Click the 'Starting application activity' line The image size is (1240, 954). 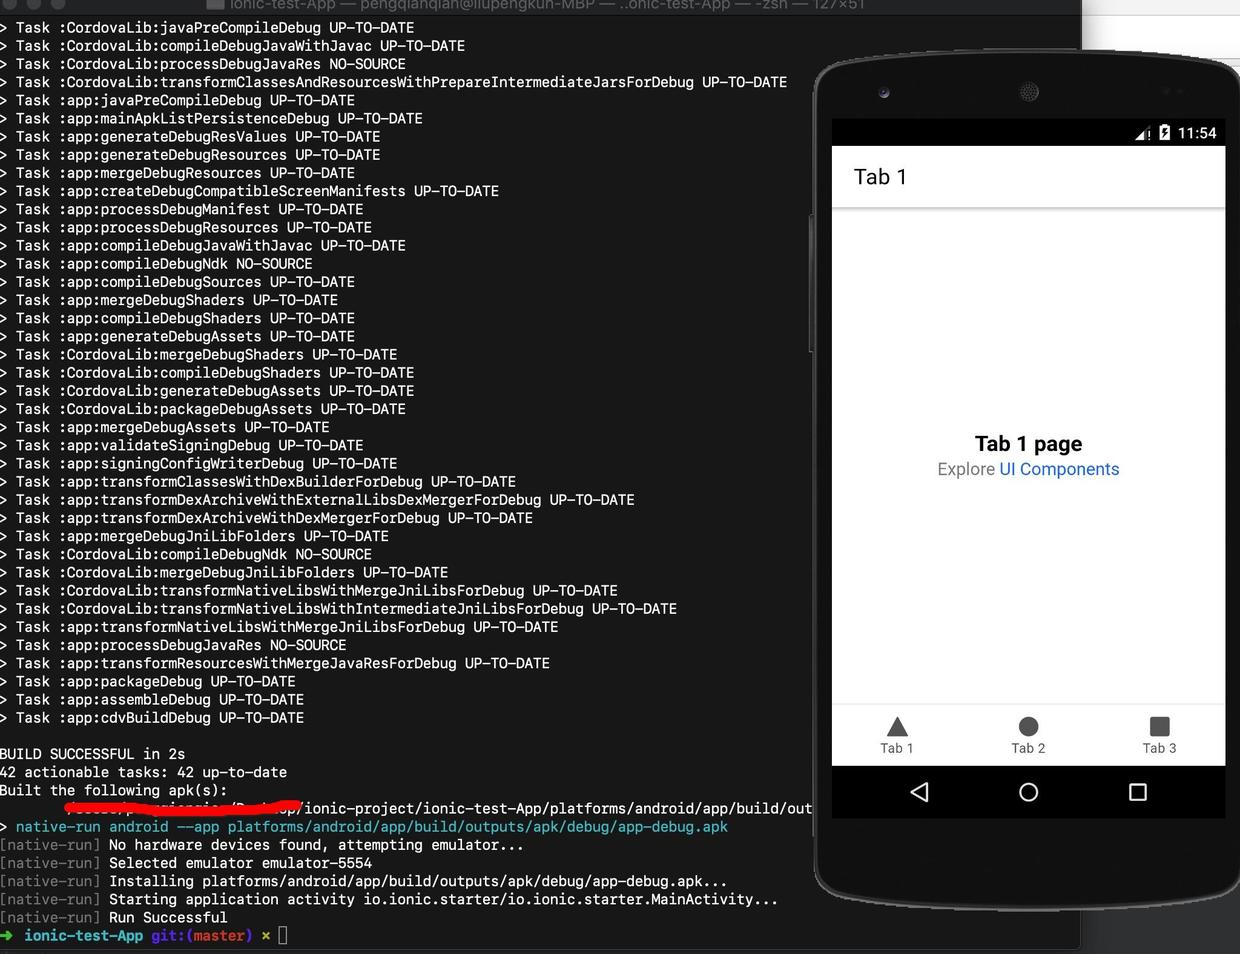(389, 899)
